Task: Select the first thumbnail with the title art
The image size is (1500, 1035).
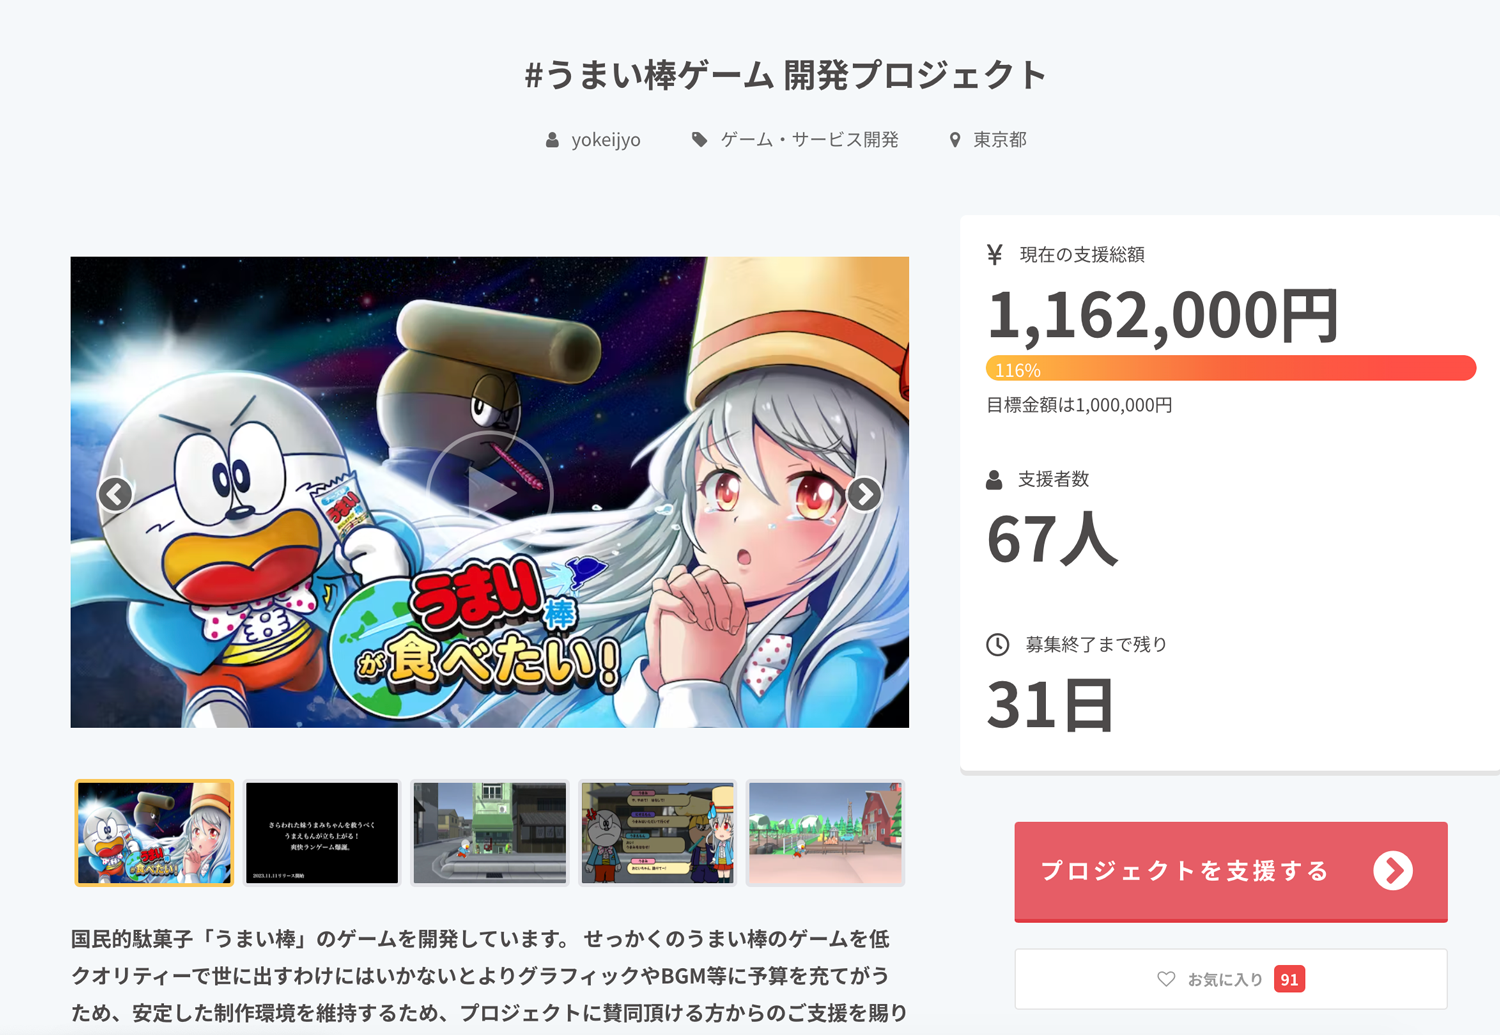Action: (x=154, y=833)
